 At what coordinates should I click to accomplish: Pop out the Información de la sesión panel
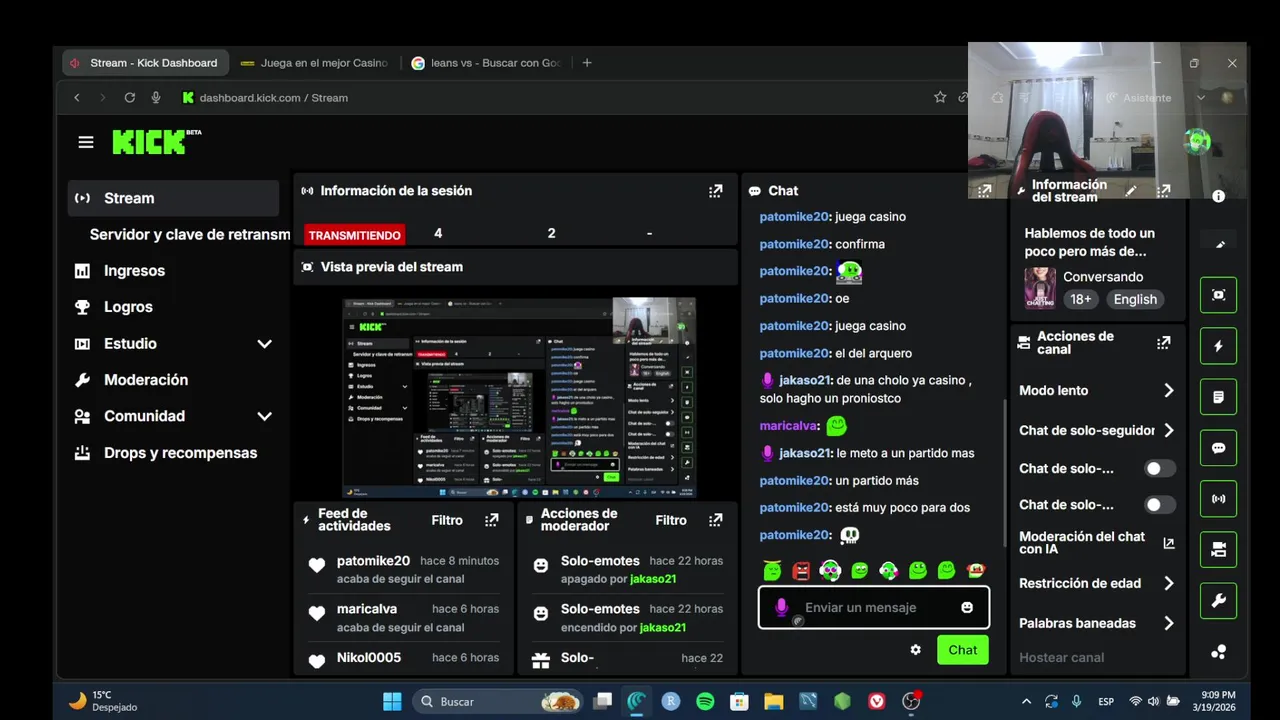tap(715, 191)
